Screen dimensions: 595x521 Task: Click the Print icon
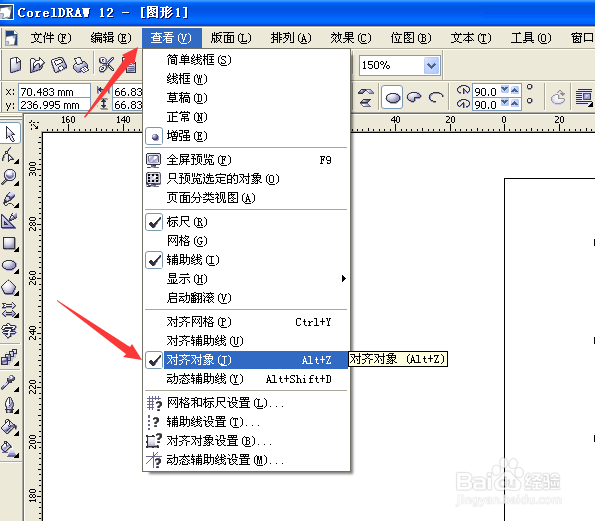click(x=80, y=65)
